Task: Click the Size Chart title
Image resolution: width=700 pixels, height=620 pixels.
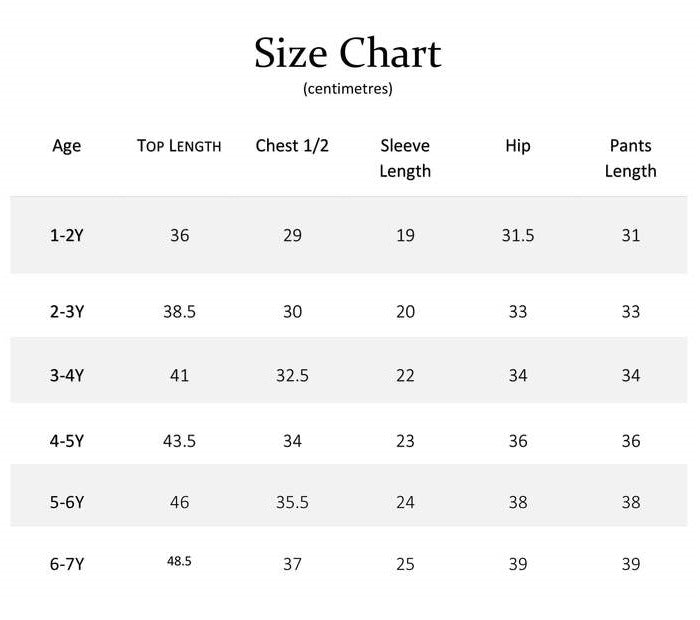Action: [347, 53]
